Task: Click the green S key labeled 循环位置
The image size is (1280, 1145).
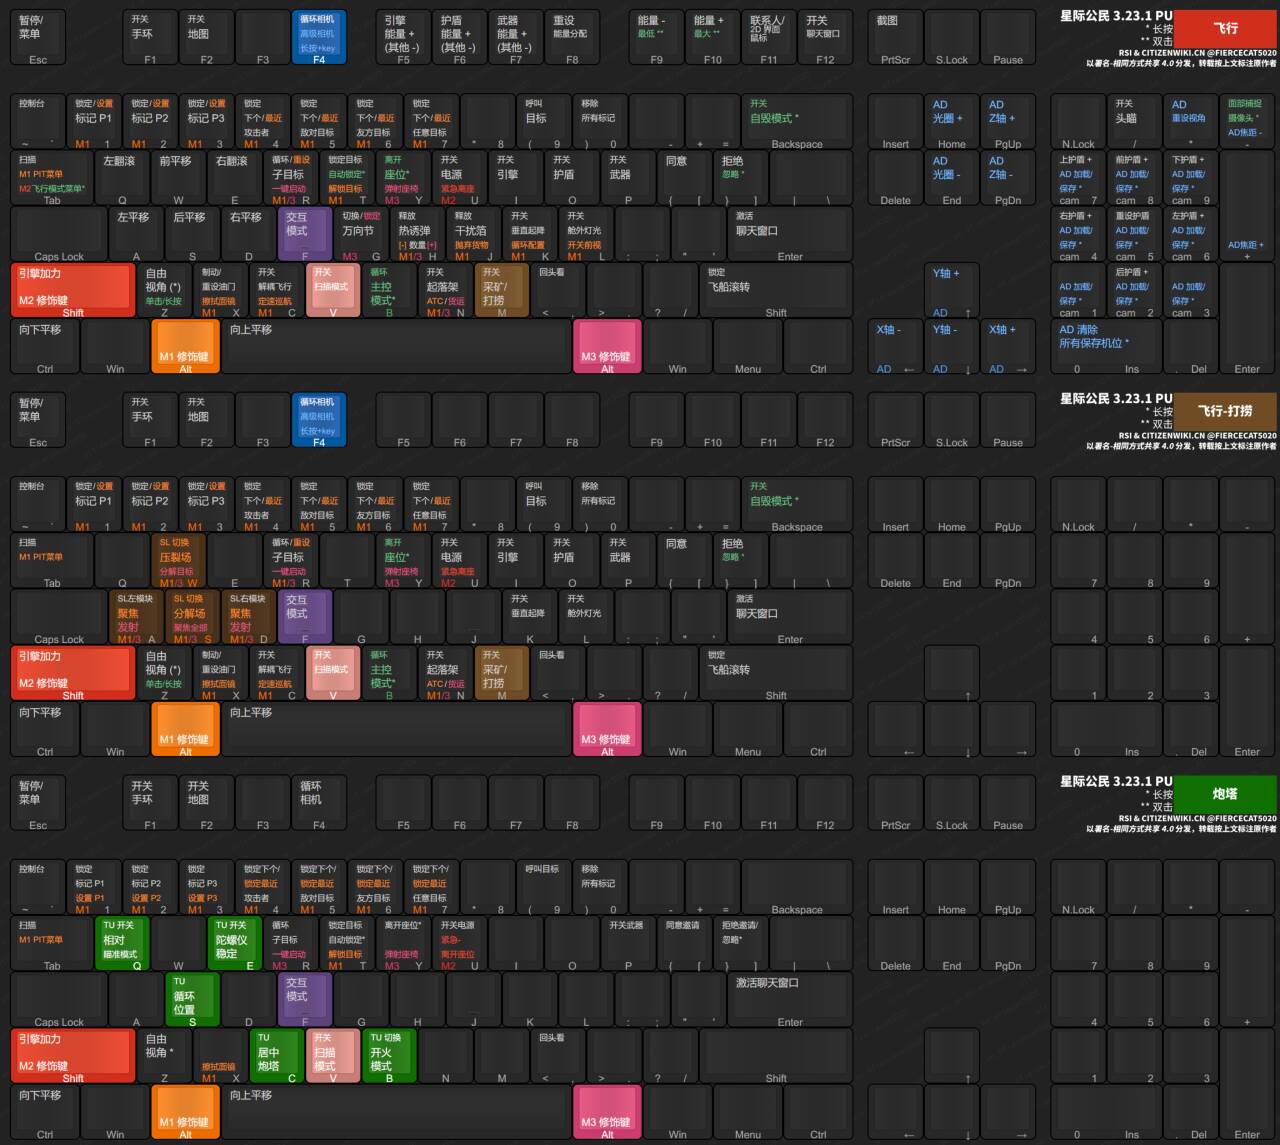Action: (x=192, y=1000)
